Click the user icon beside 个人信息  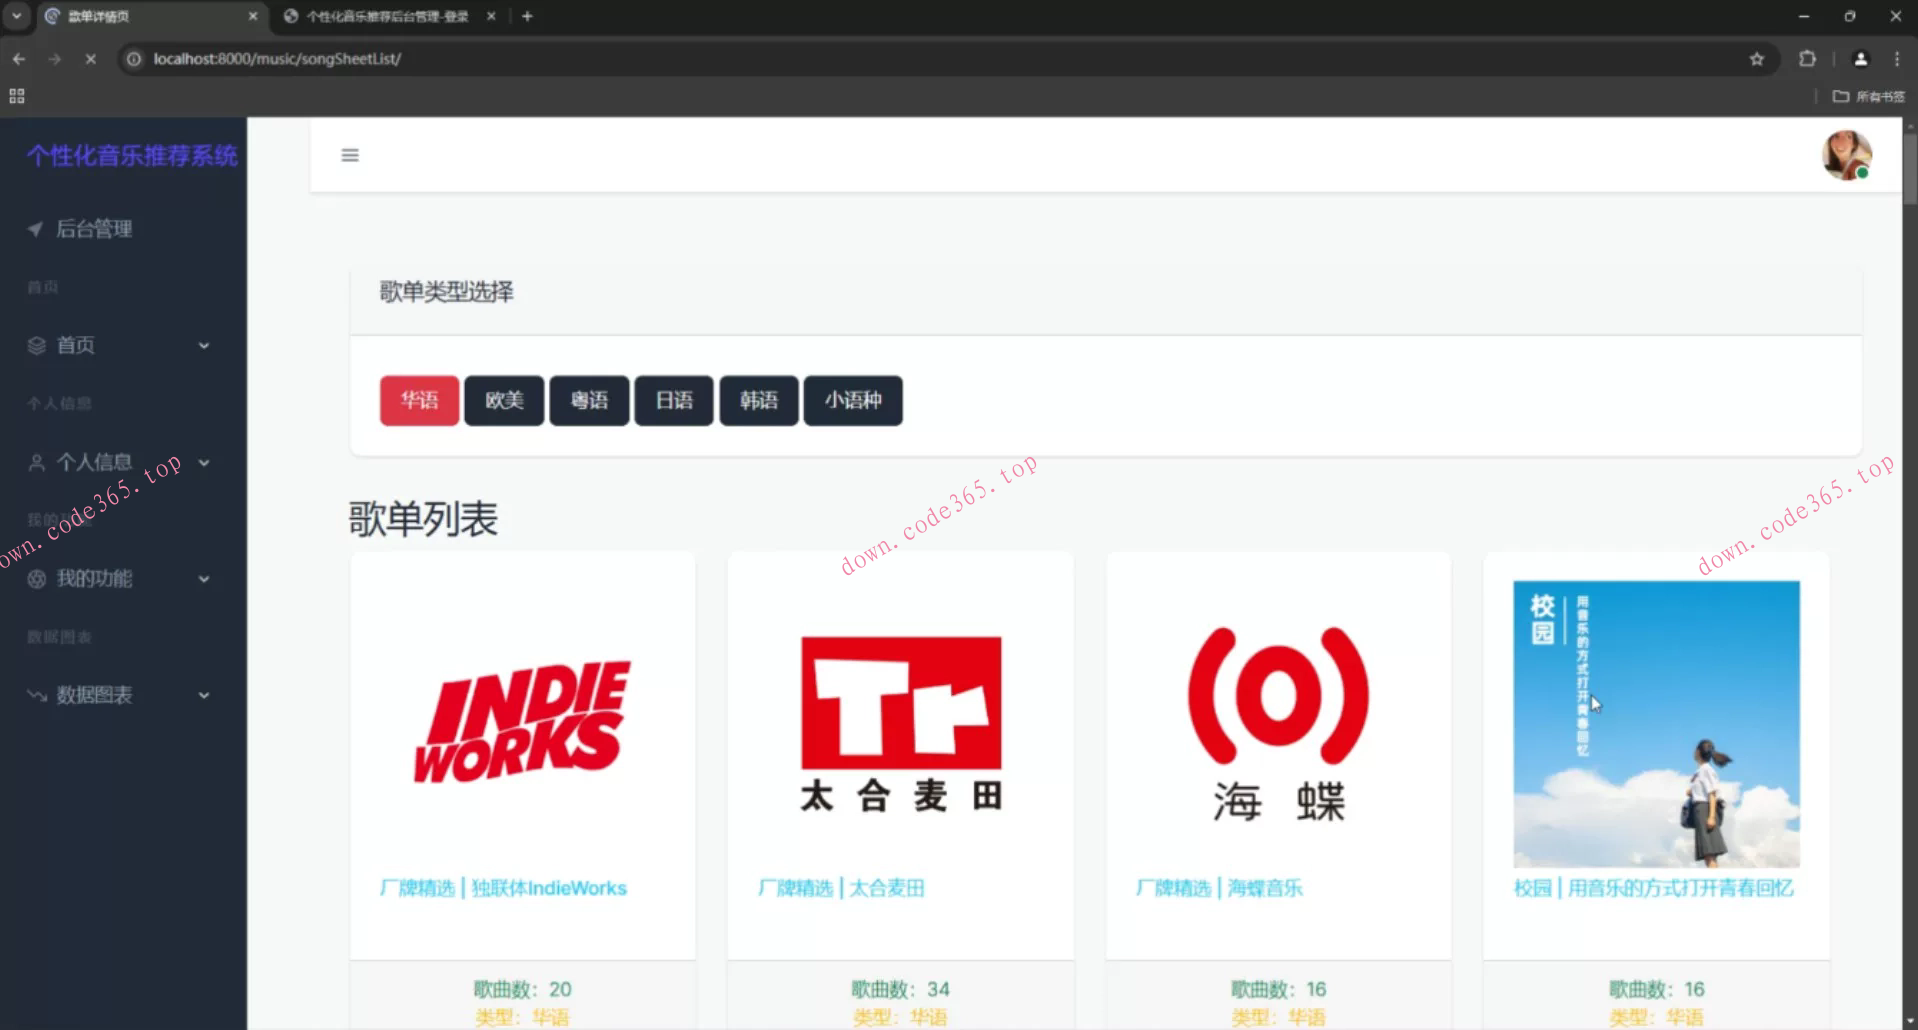click(x=36, y=462)
